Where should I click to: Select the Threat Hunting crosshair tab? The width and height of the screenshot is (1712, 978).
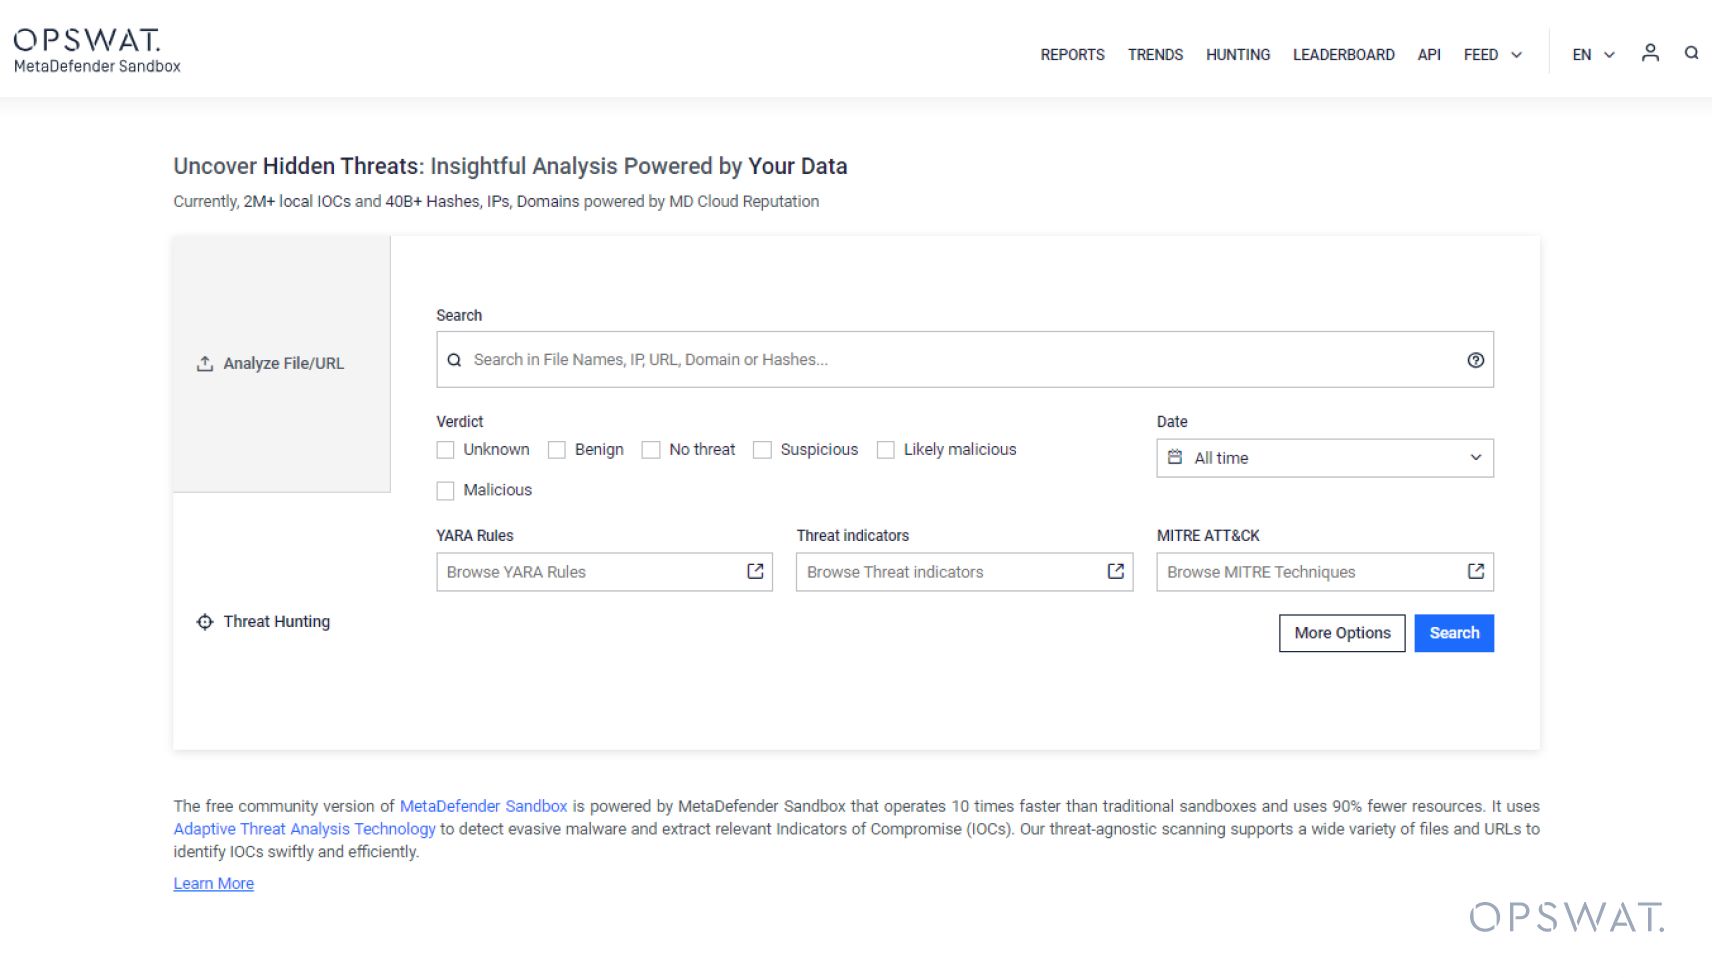coord(265,622)
